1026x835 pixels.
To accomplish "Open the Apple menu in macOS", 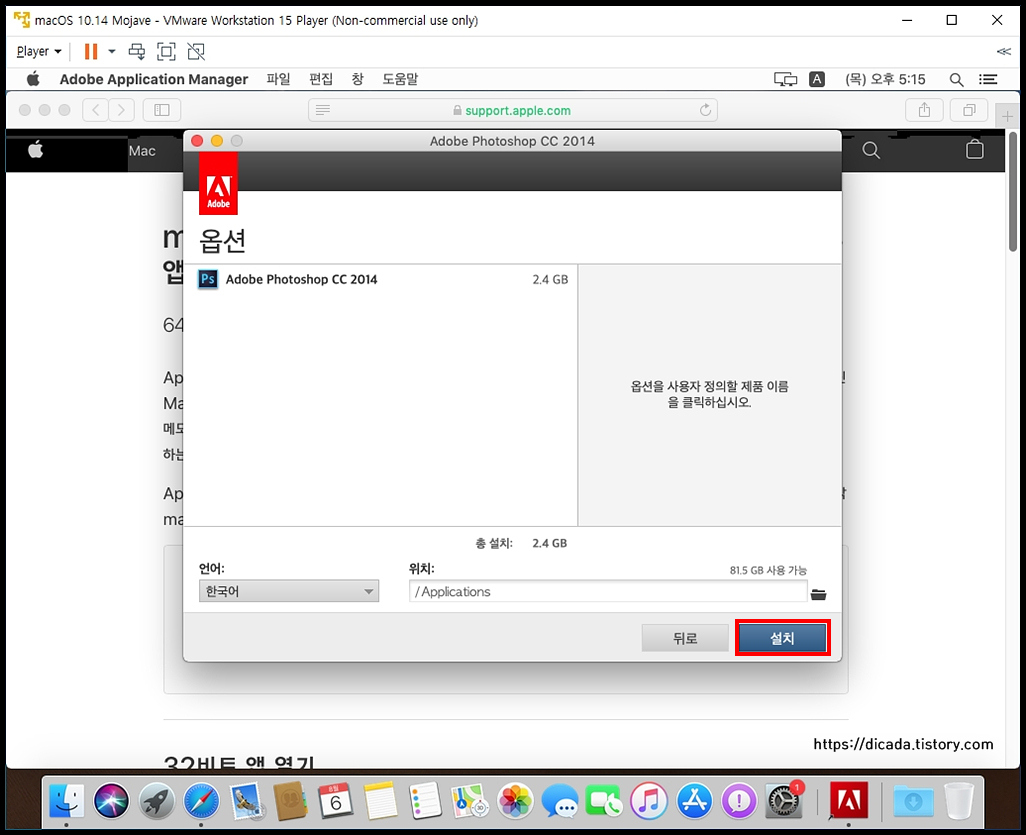I will [x=33, y=79].
